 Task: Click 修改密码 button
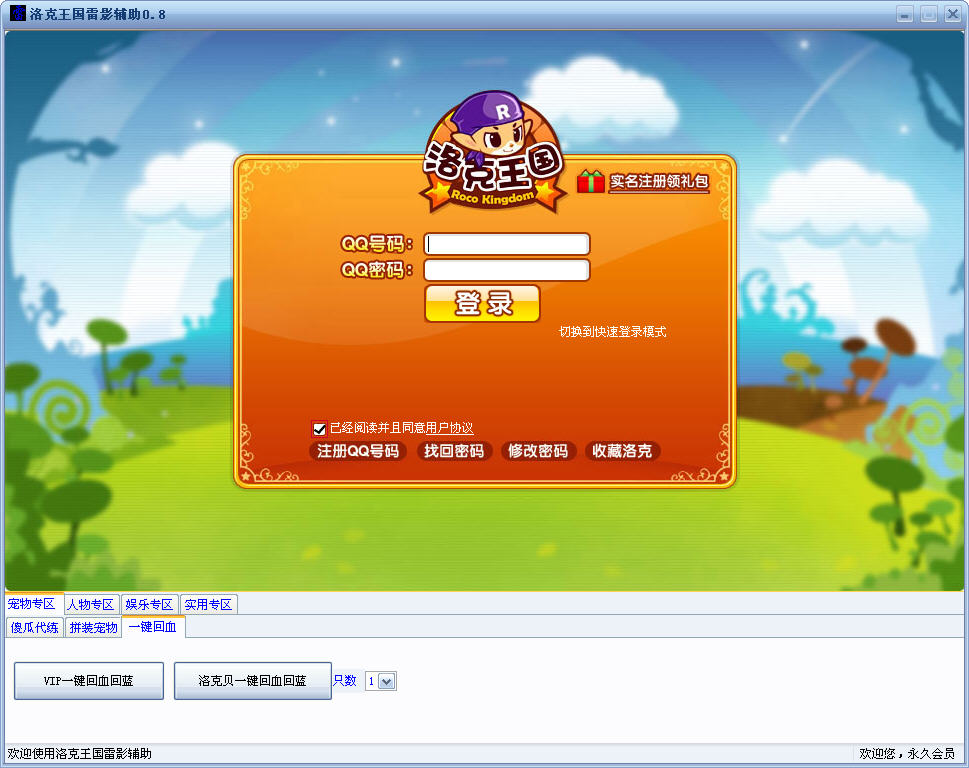coord(538,451)
